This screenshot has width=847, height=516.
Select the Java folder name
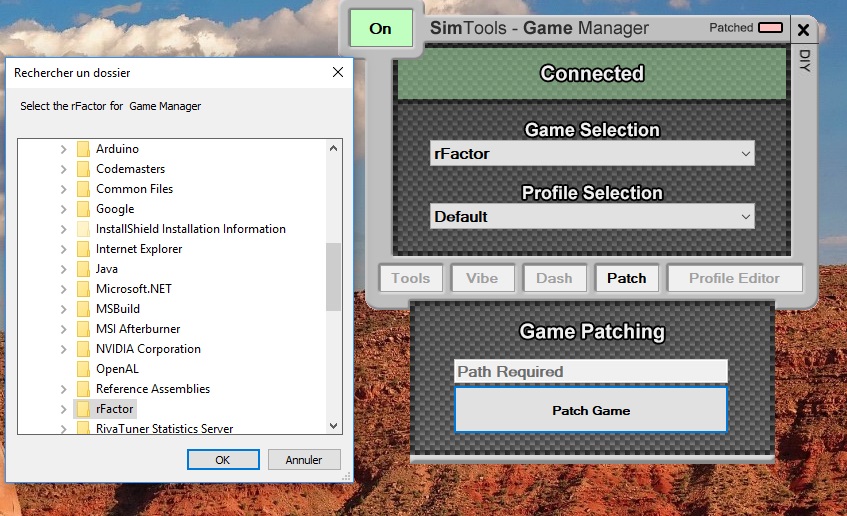click(106, 269)
